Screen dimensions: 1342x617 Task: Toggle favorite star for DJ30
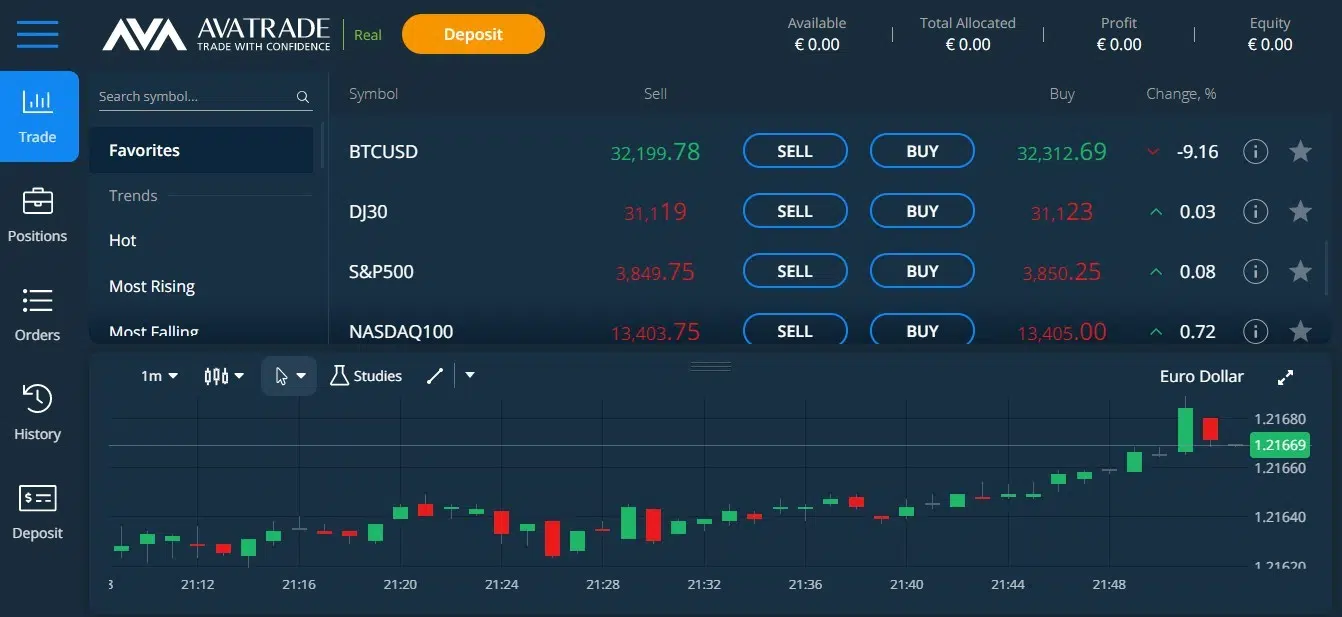pos(1300,211)
